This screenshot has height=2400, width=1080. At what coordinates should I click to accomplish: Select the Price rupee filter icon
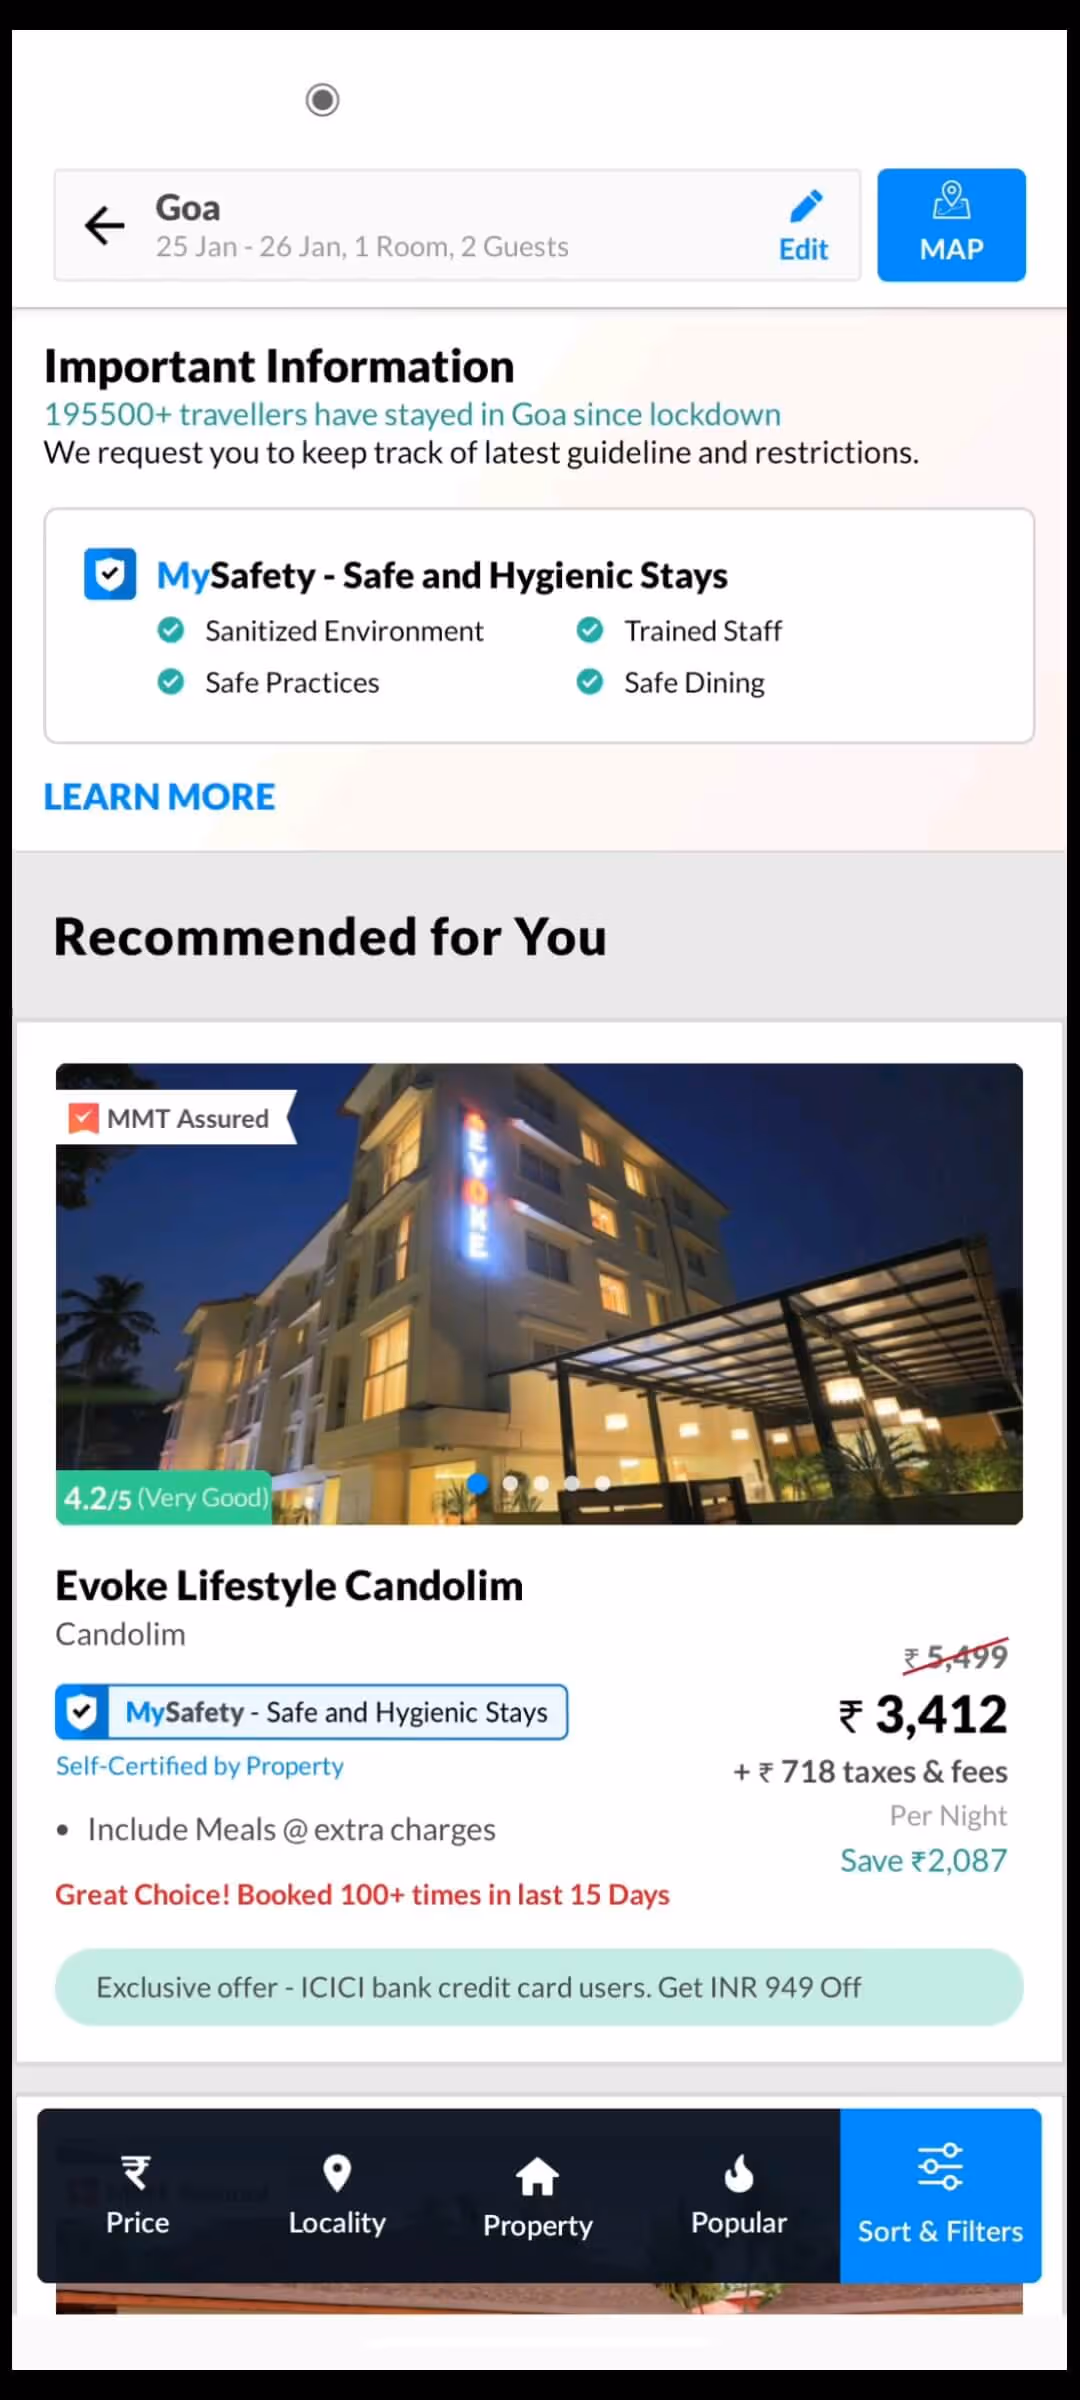137,2172
